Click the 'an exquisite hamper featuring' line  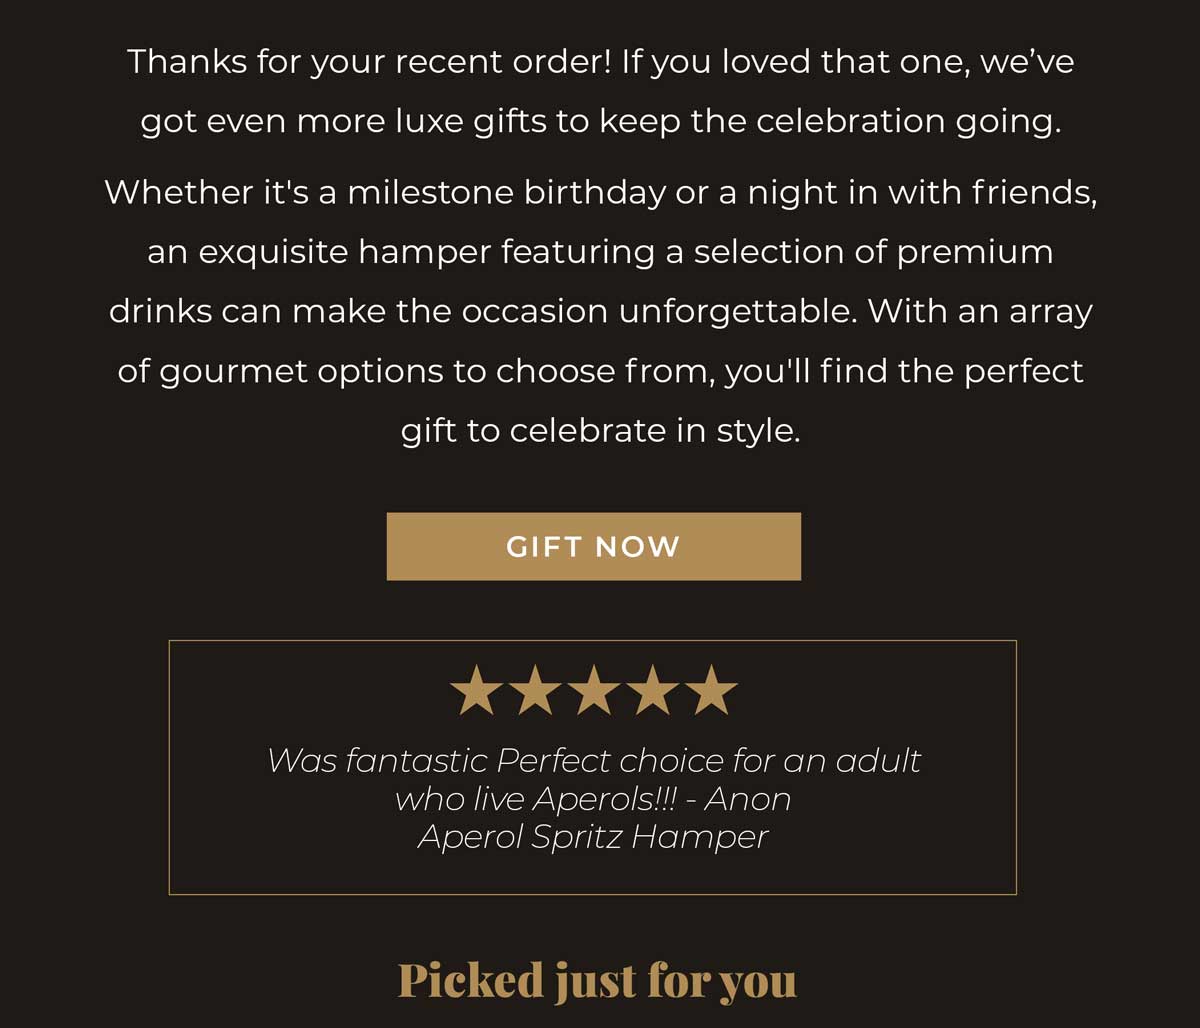600,251
